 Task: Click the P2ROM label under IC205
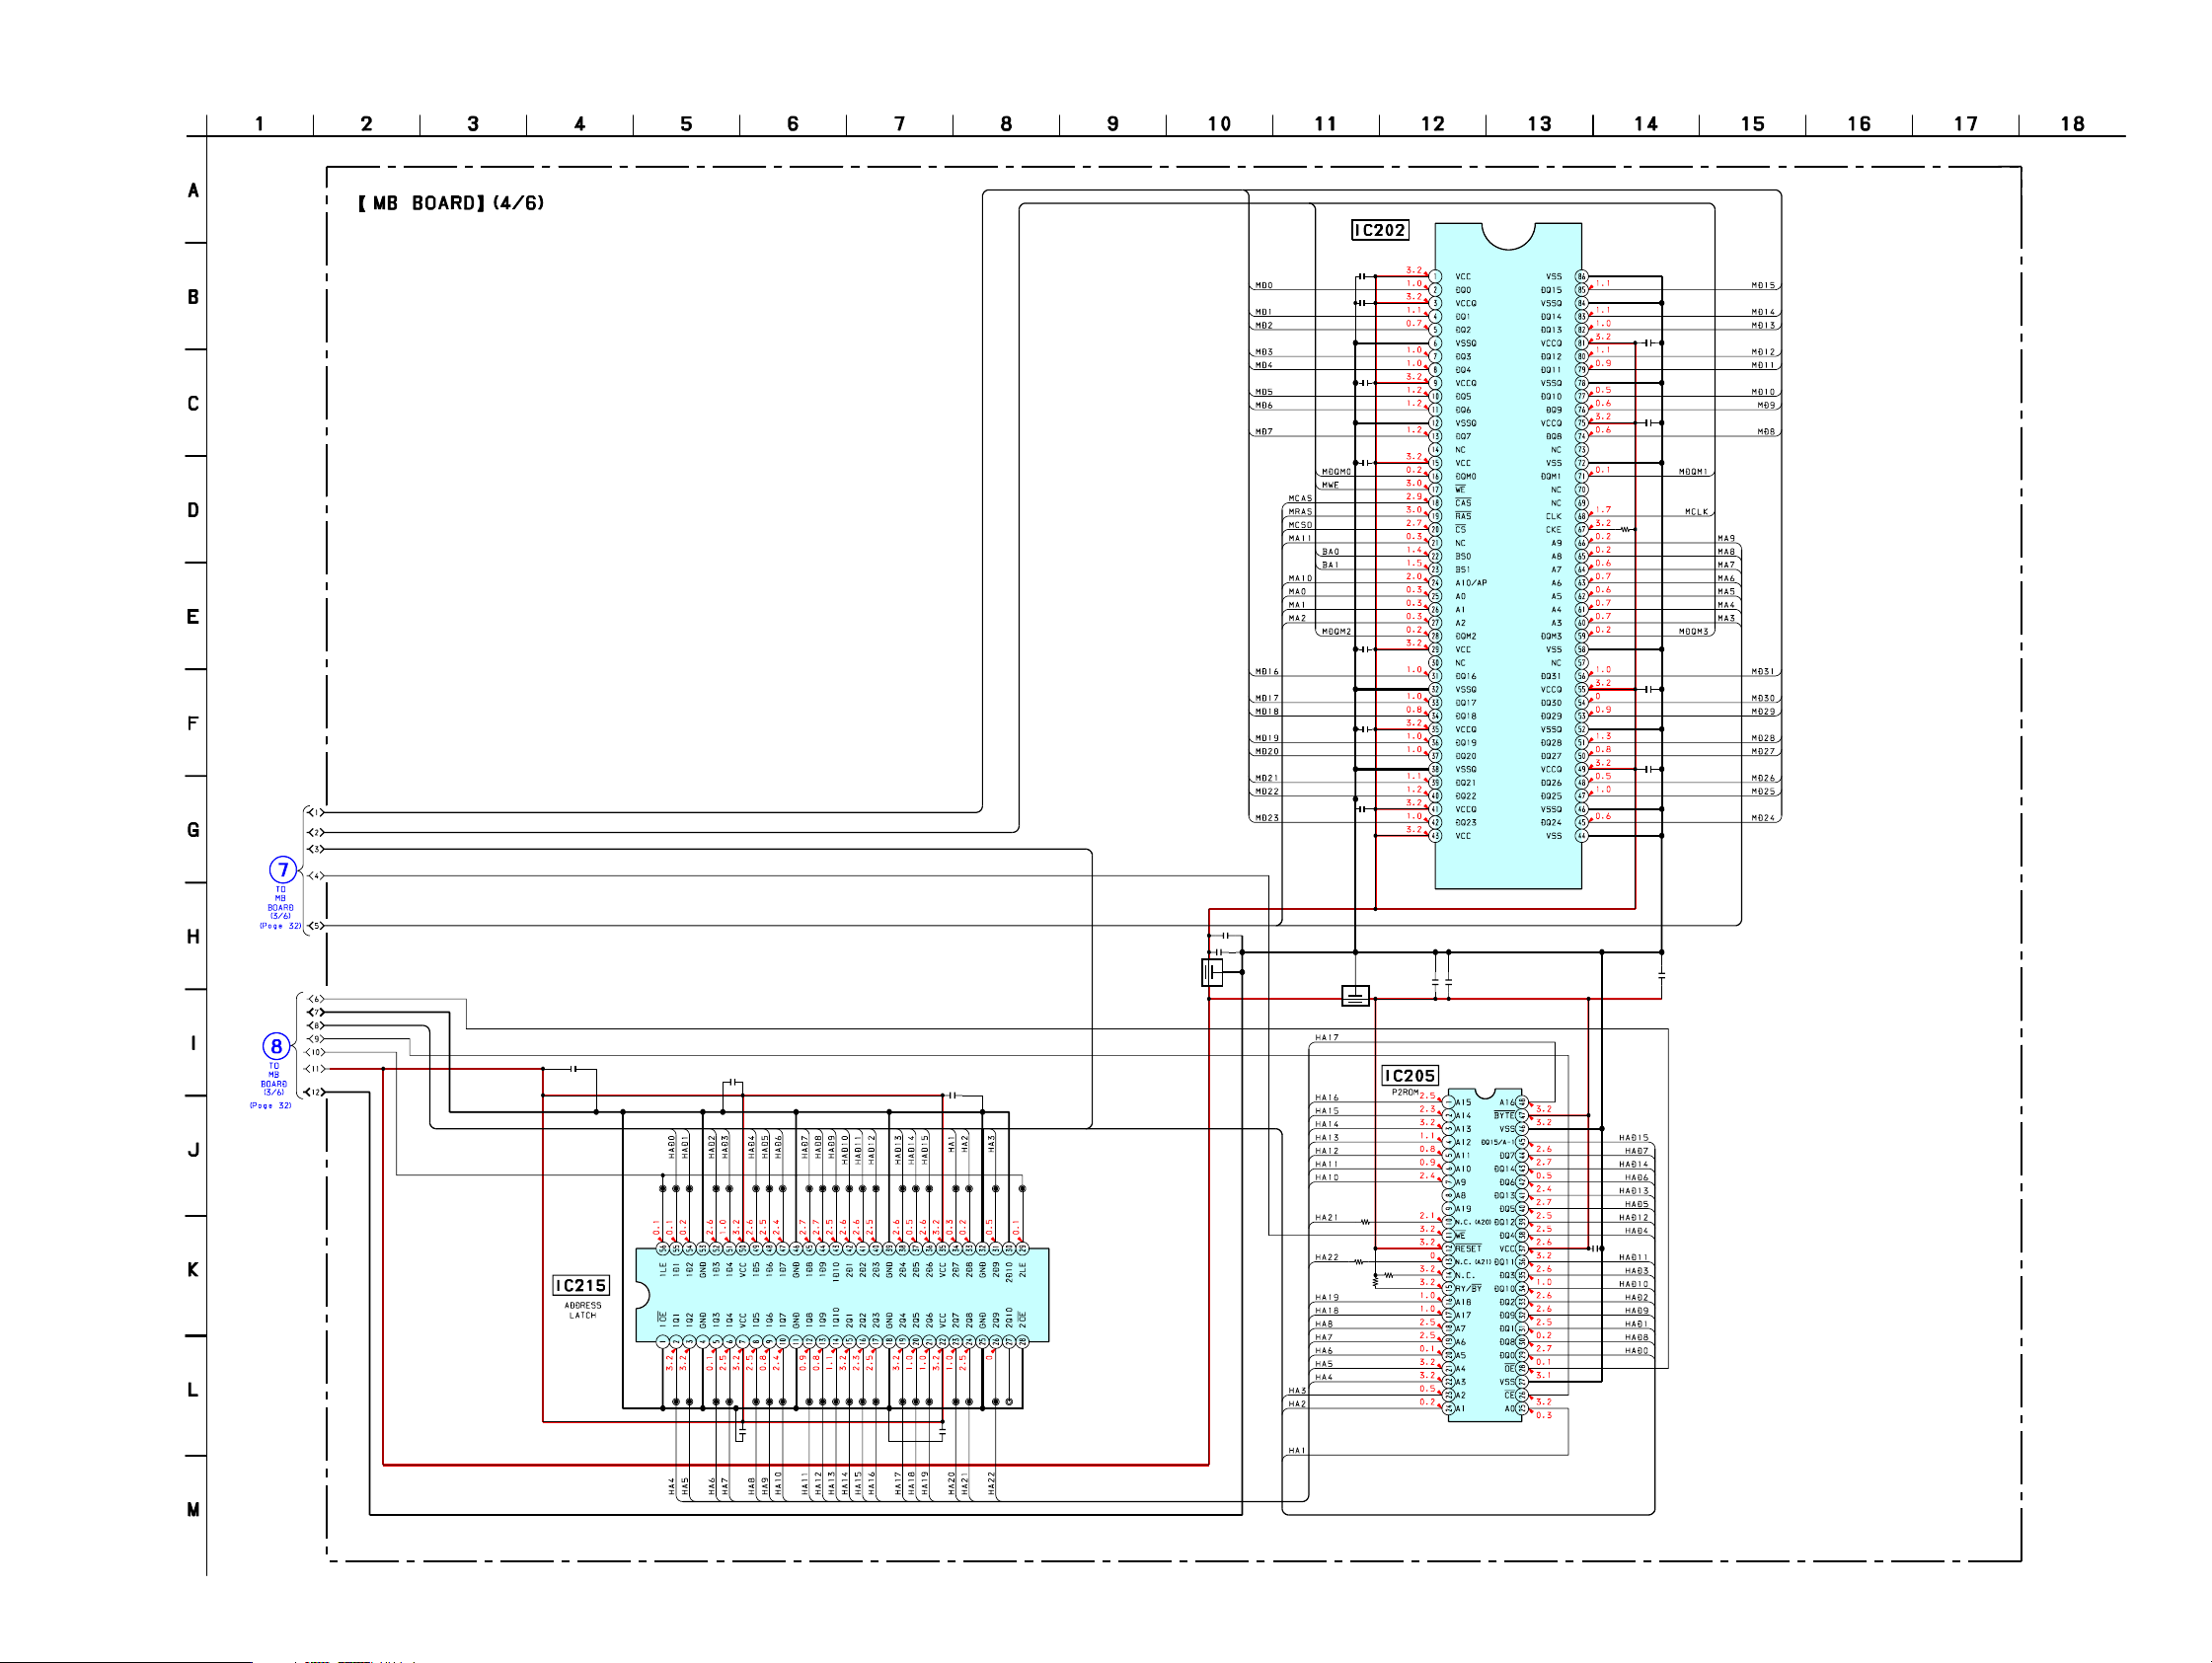(x=1405, y=1092)
